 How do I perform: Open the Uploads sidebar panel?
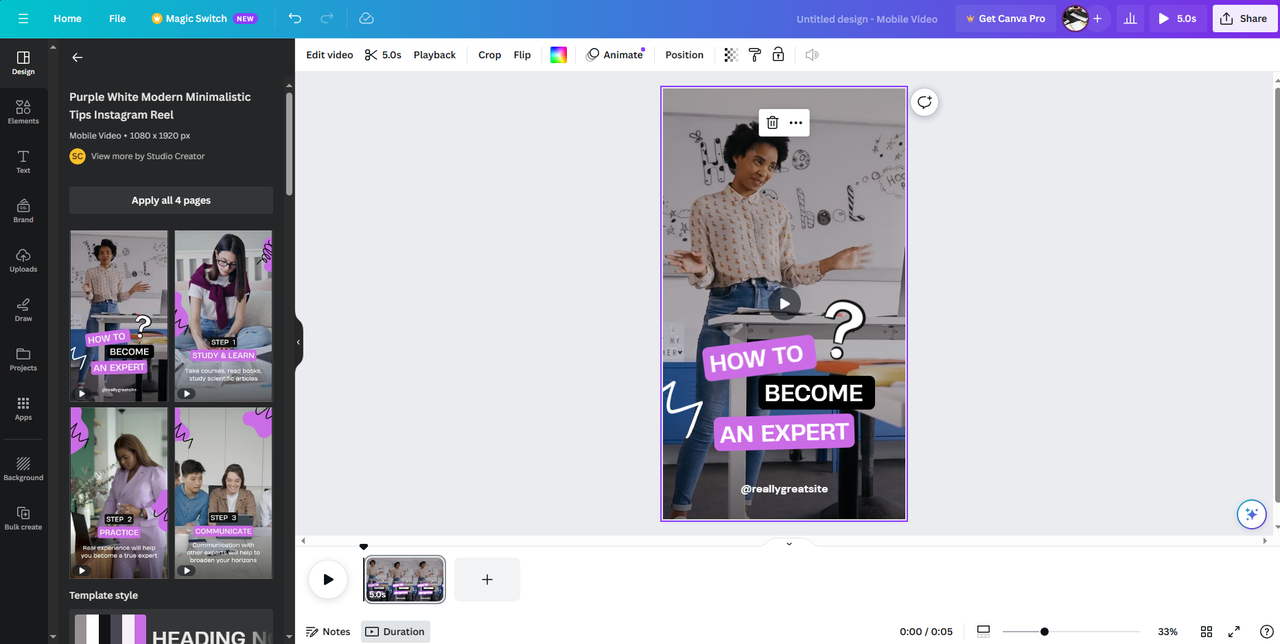point(23,260)
